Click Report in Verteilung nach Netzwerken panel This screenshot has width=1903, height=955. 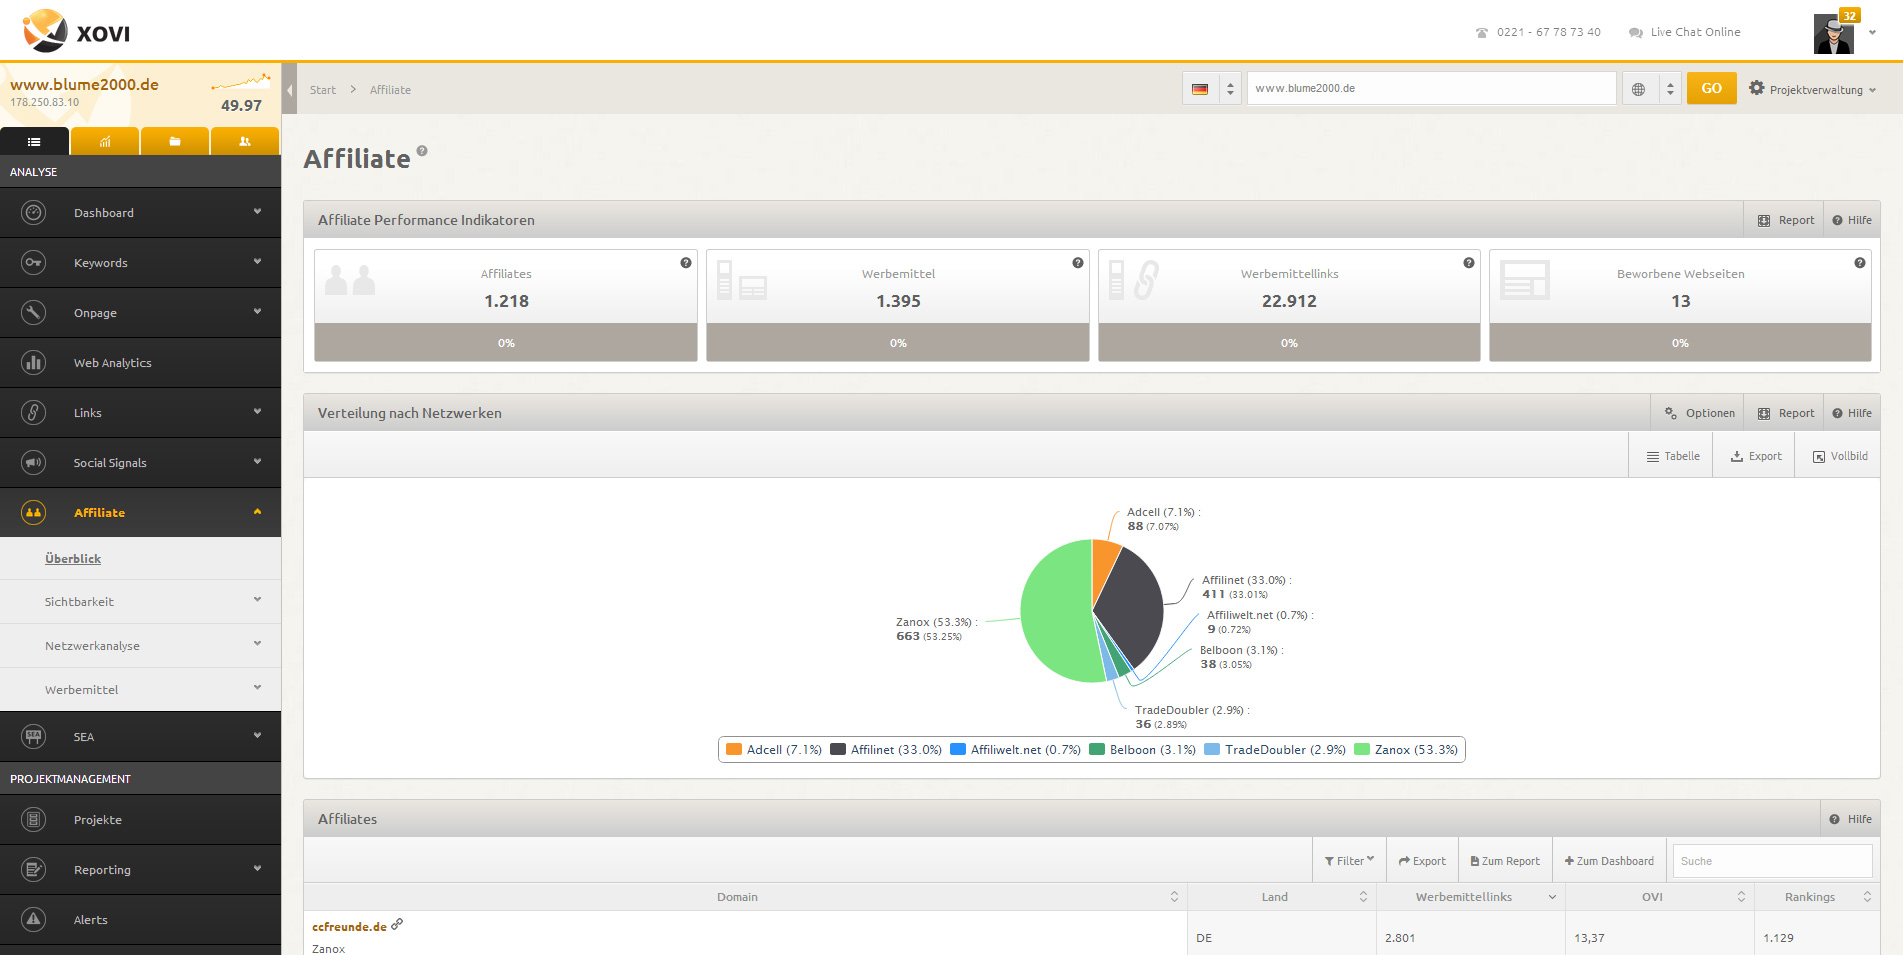(1785, 413)
